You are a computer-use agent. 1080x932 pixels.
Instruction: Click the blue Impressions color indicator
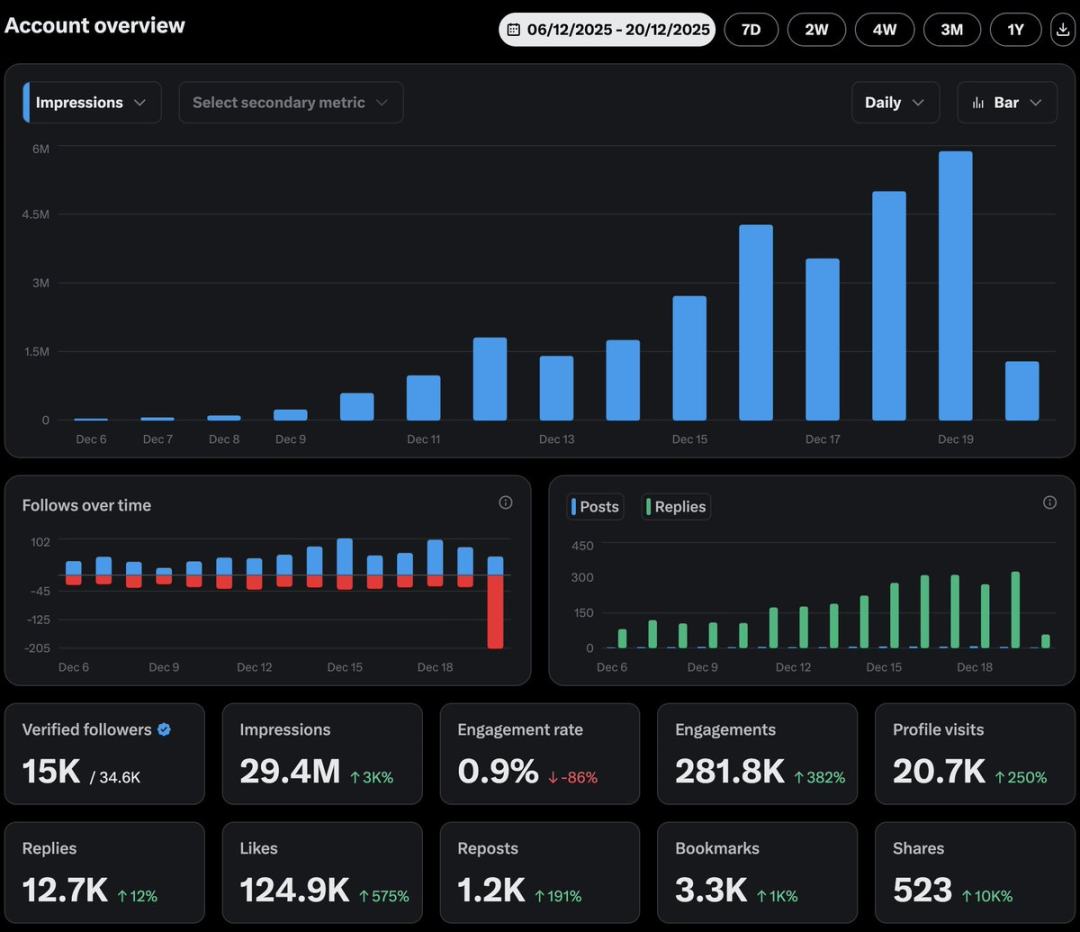pyautogui.click(x=26, y=103)
